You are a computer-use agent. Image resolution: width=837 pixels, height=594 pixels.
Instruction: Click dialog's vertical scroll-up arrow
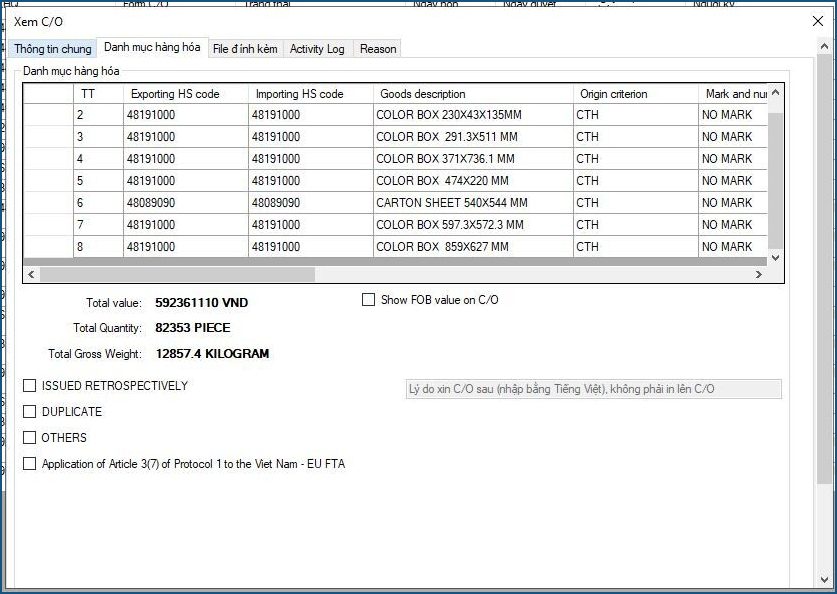click(x=824, y=47)
